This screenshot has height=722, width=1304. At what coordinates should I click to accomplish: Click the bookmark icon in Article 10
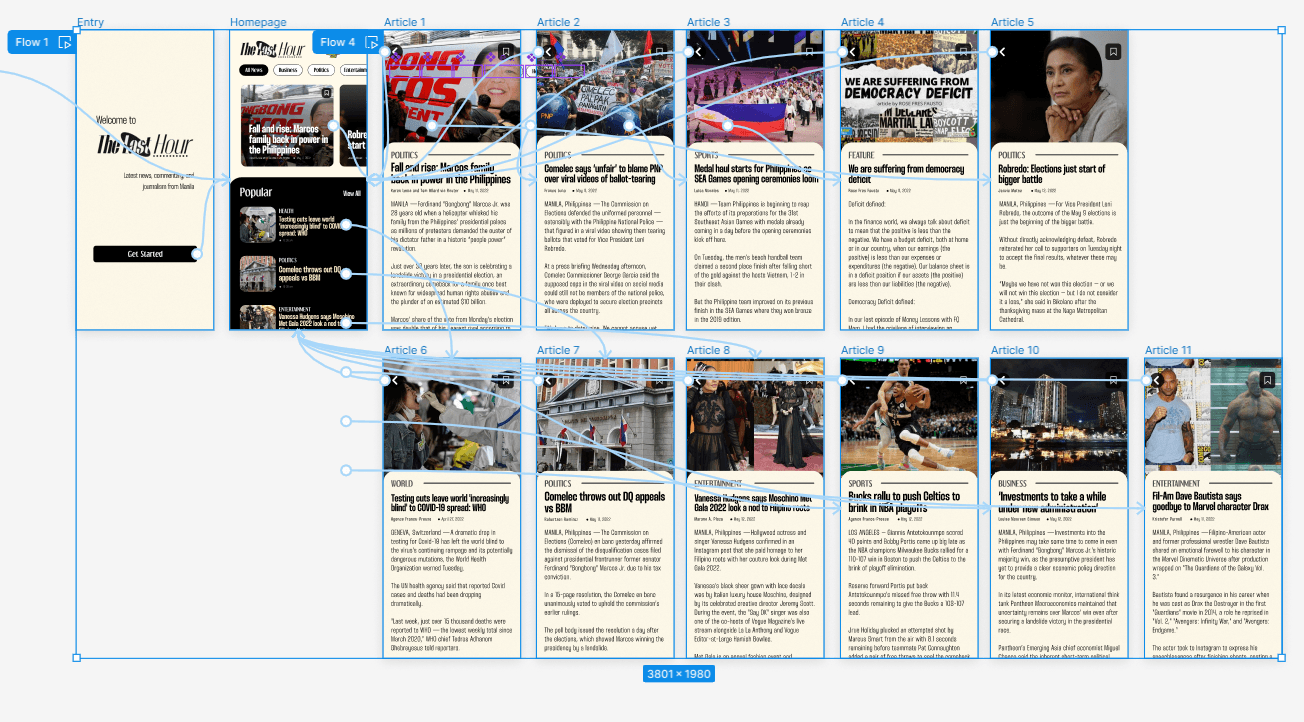click(1114, 380)
